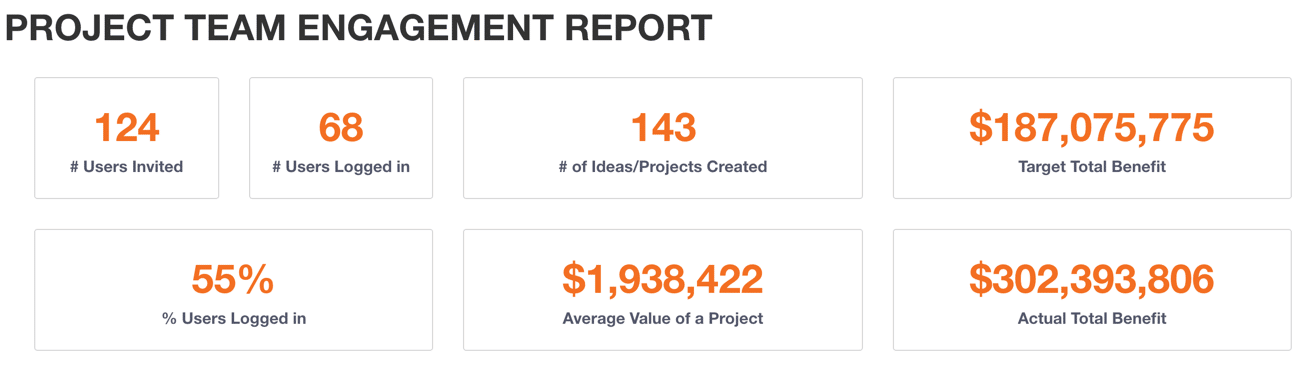
Task: Click the 124 Users Invited number
Action: click(127, 128)
